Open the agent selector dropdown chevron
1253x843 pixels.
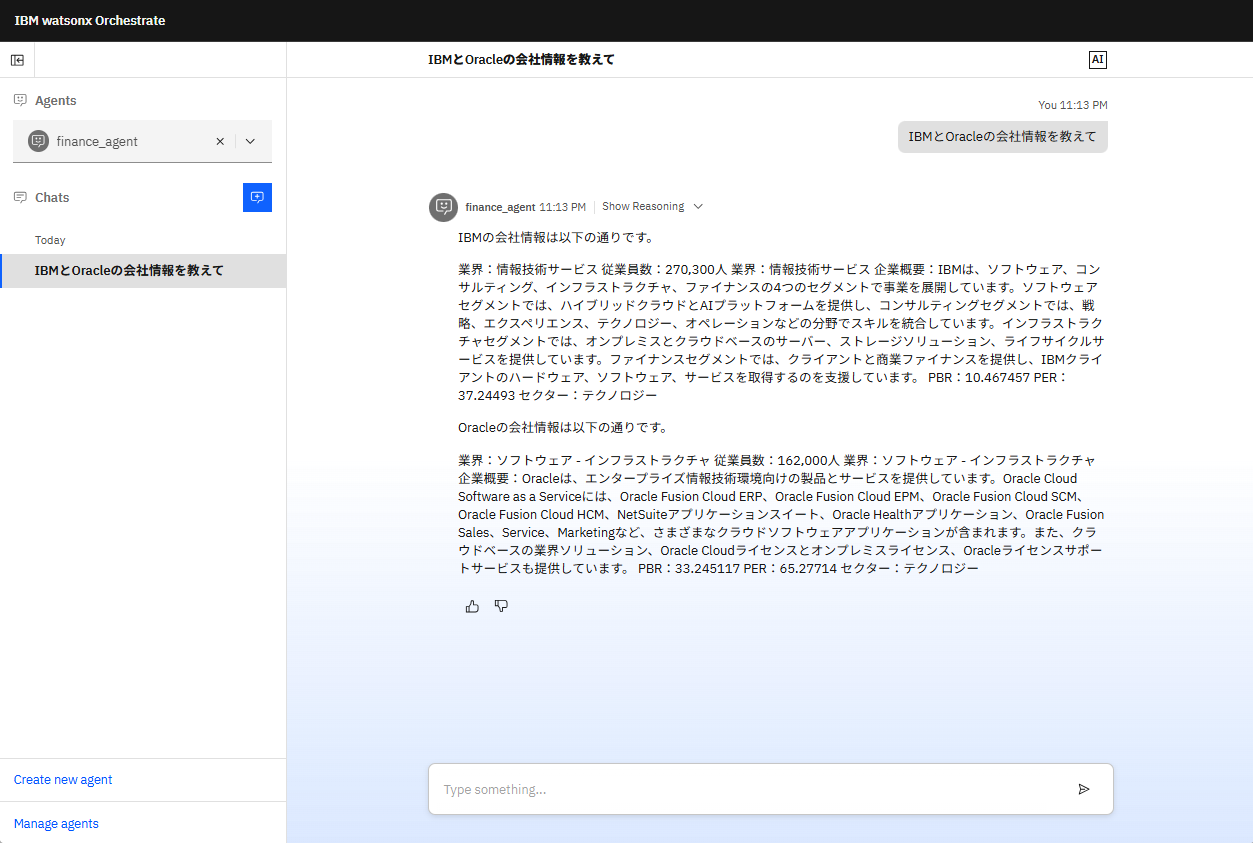(x=250, y=141)
